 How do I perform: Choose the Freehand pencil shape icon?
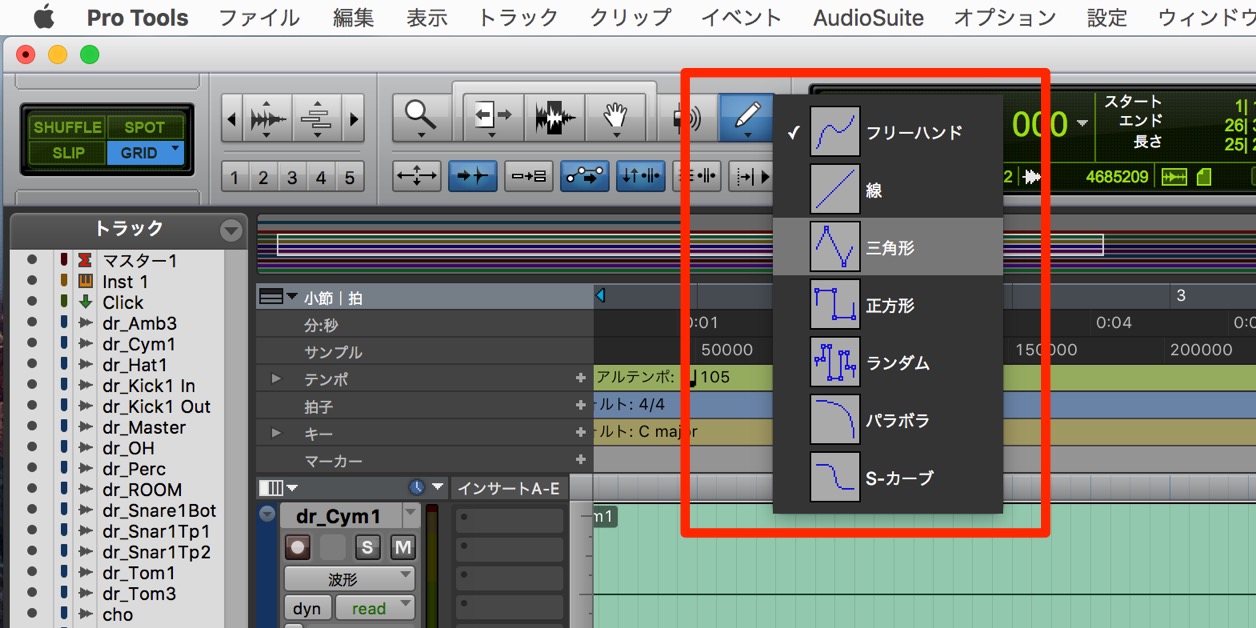tap(835, 131)
